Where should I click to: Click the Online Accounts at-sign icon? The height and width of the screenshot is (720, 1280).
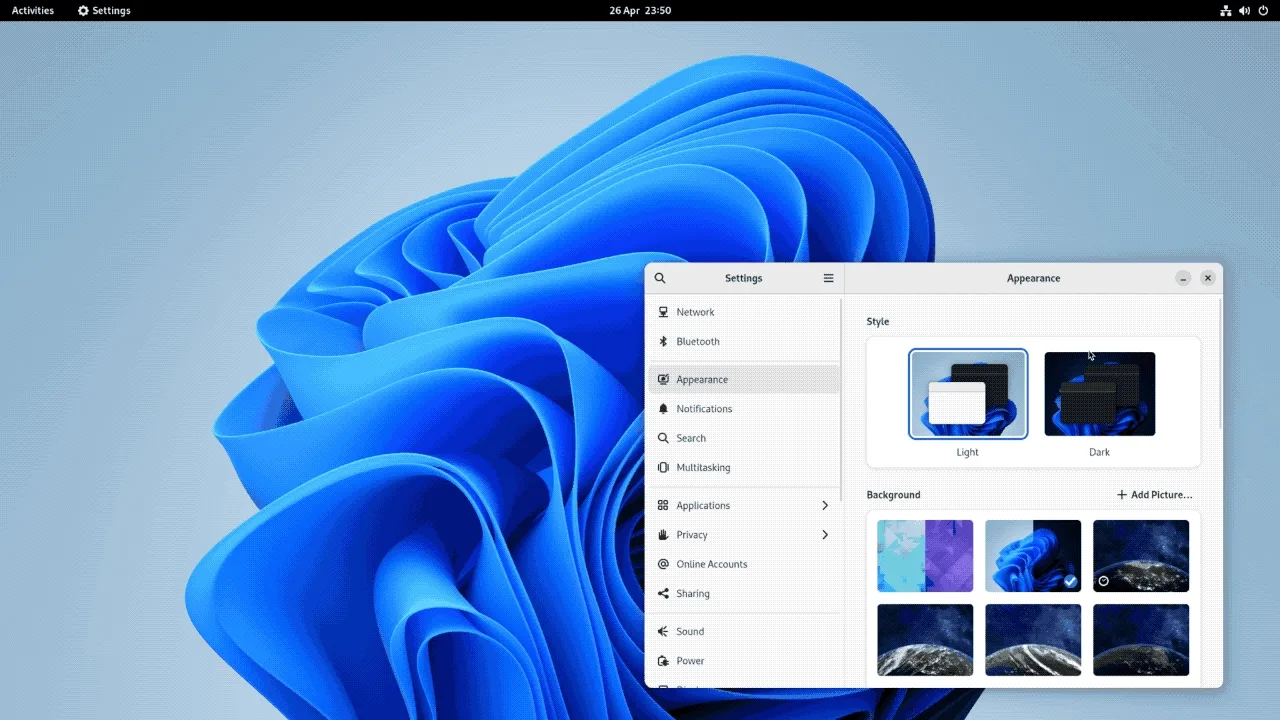pos(663,564)
